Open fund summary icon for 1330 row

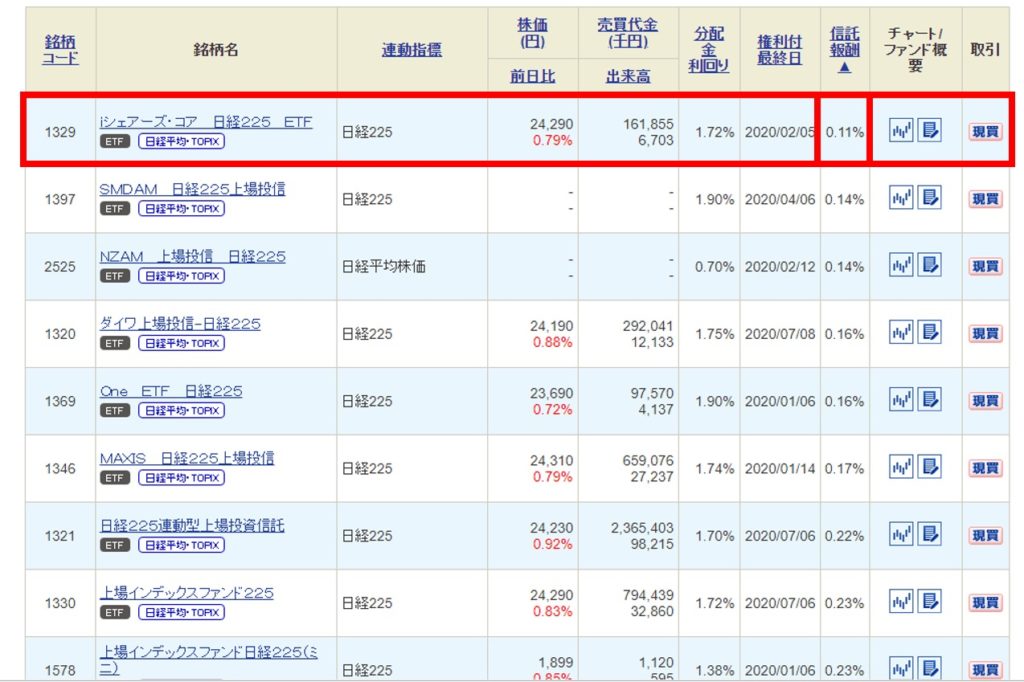[x=929, y=601]
